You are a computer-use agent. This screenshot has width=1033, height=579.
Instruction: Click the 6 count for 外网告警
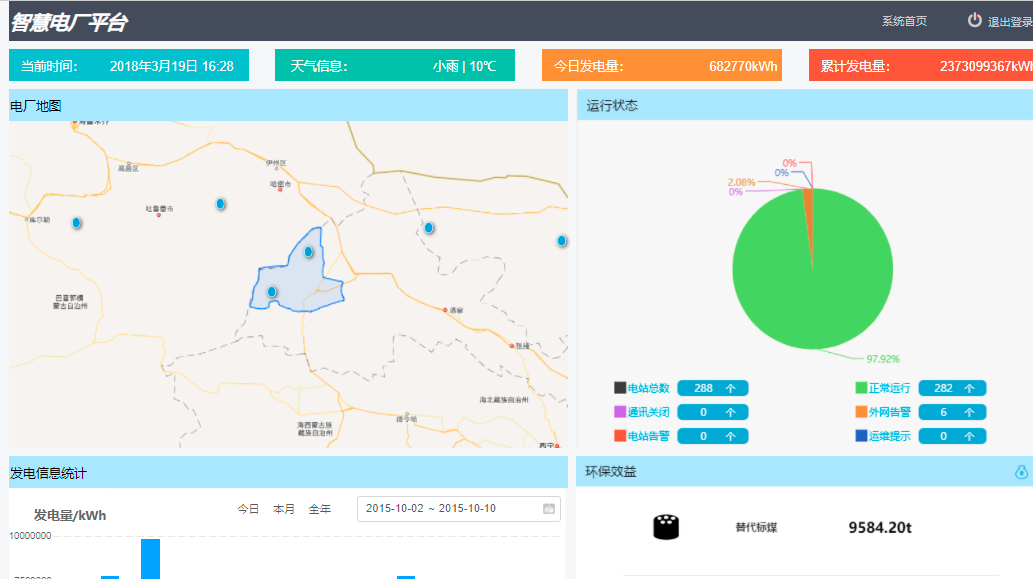coord(943,412)
